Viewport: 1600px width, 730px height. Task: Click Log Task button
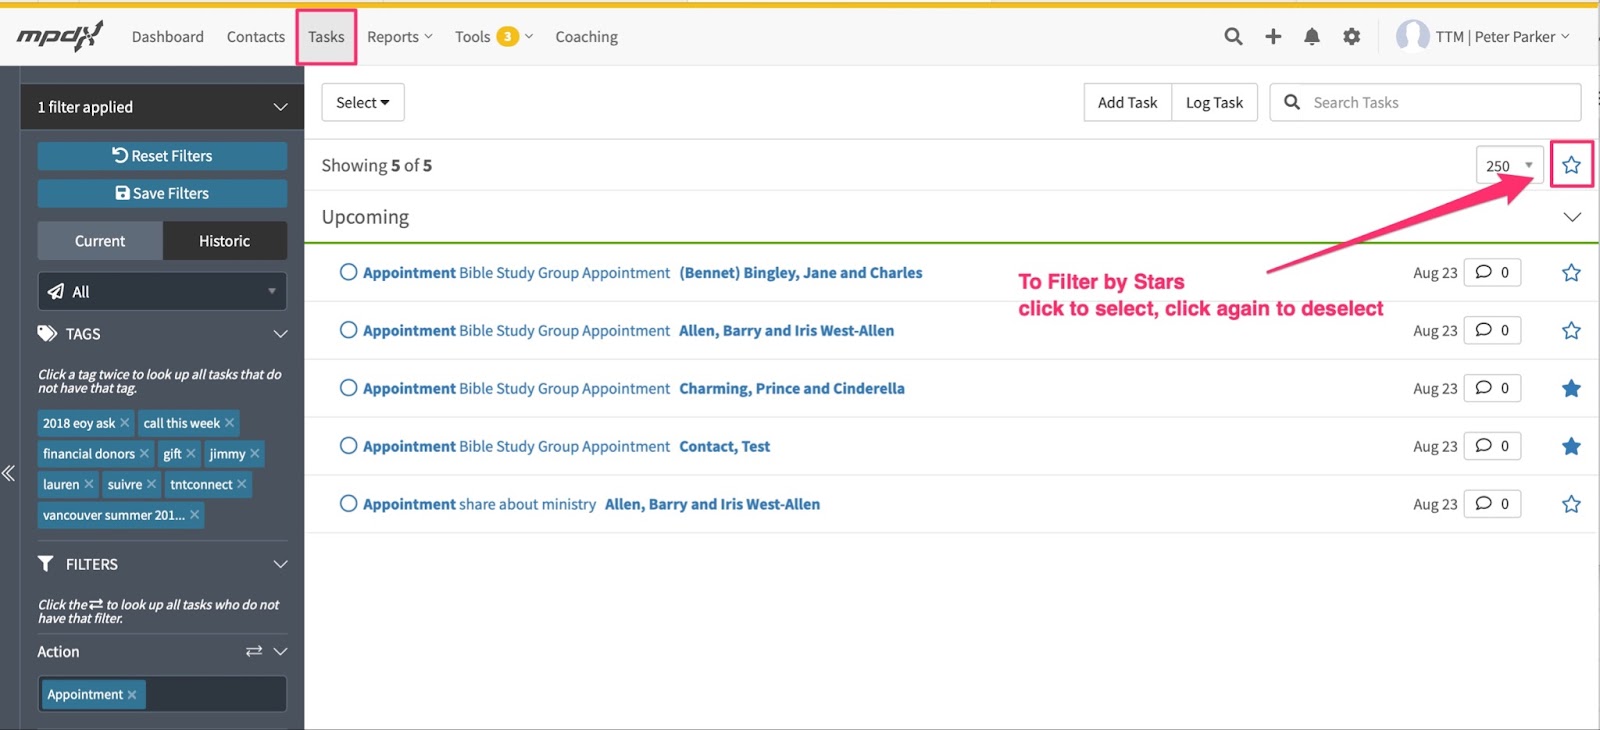pos(1215,102)
